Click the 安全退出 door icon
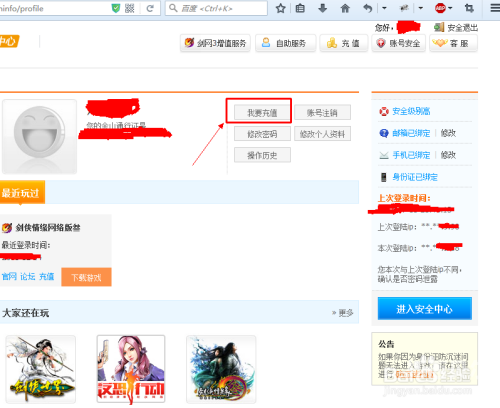 click(x=439, y=27)
